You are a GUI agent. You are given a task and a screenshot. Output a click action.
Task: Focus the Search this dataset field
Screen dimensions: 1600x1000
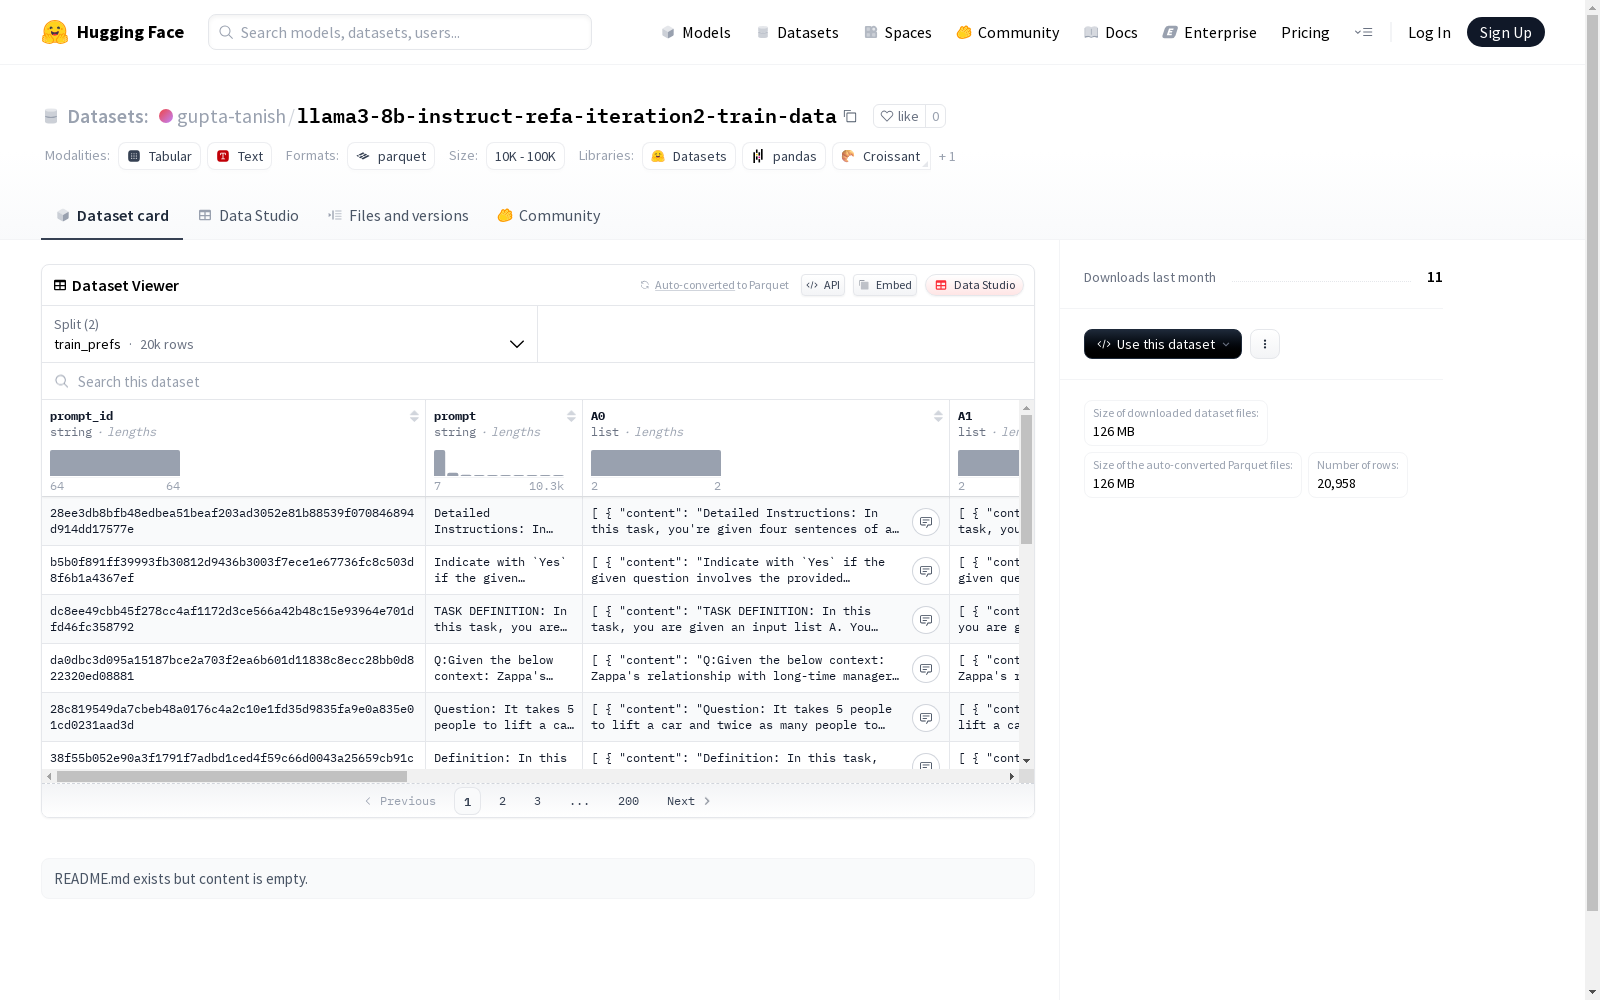538,382
